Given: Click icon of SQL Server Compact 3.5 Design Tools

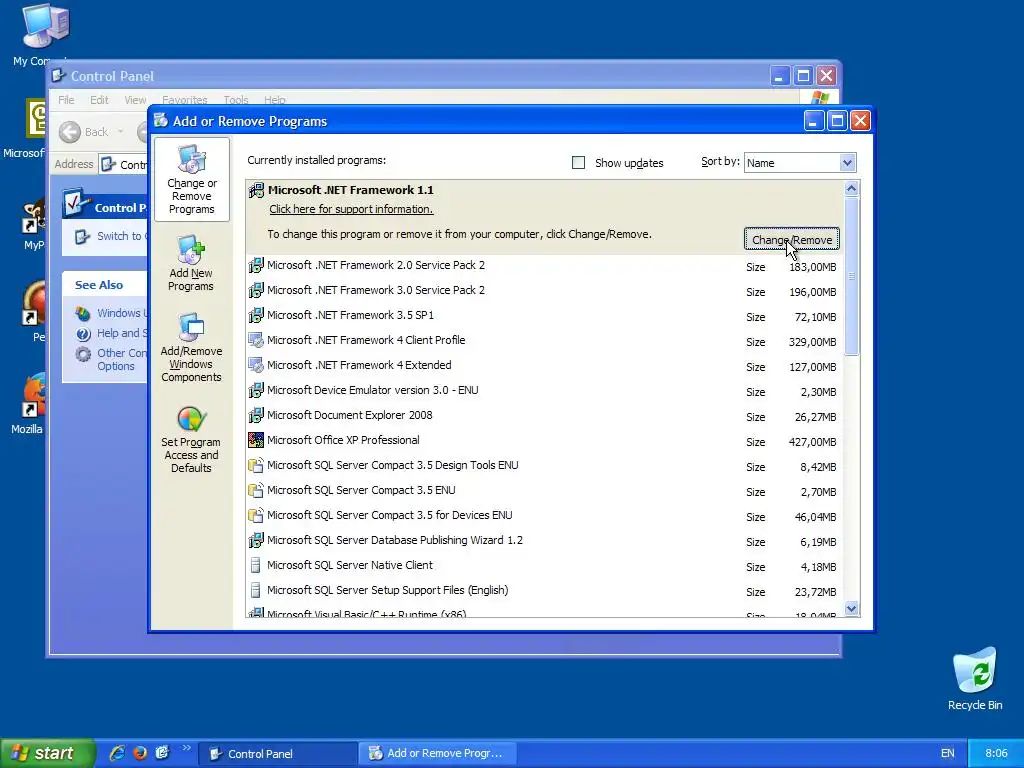Looking at the screenshot, I should [256, 466].
